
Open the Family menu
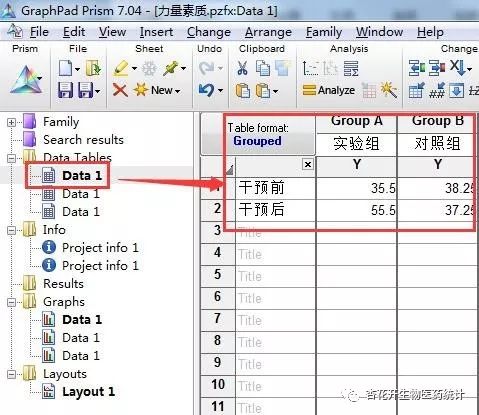pos(324,32)
